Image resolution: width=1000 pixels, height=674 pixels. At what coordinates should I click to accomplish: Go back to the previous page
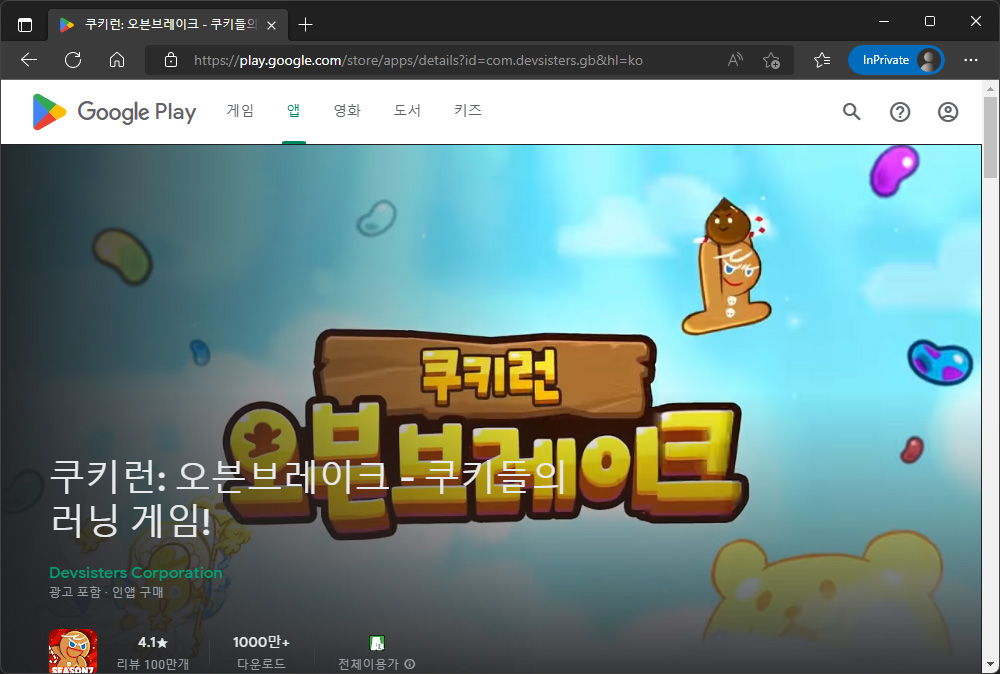click(x=29, y=60)
